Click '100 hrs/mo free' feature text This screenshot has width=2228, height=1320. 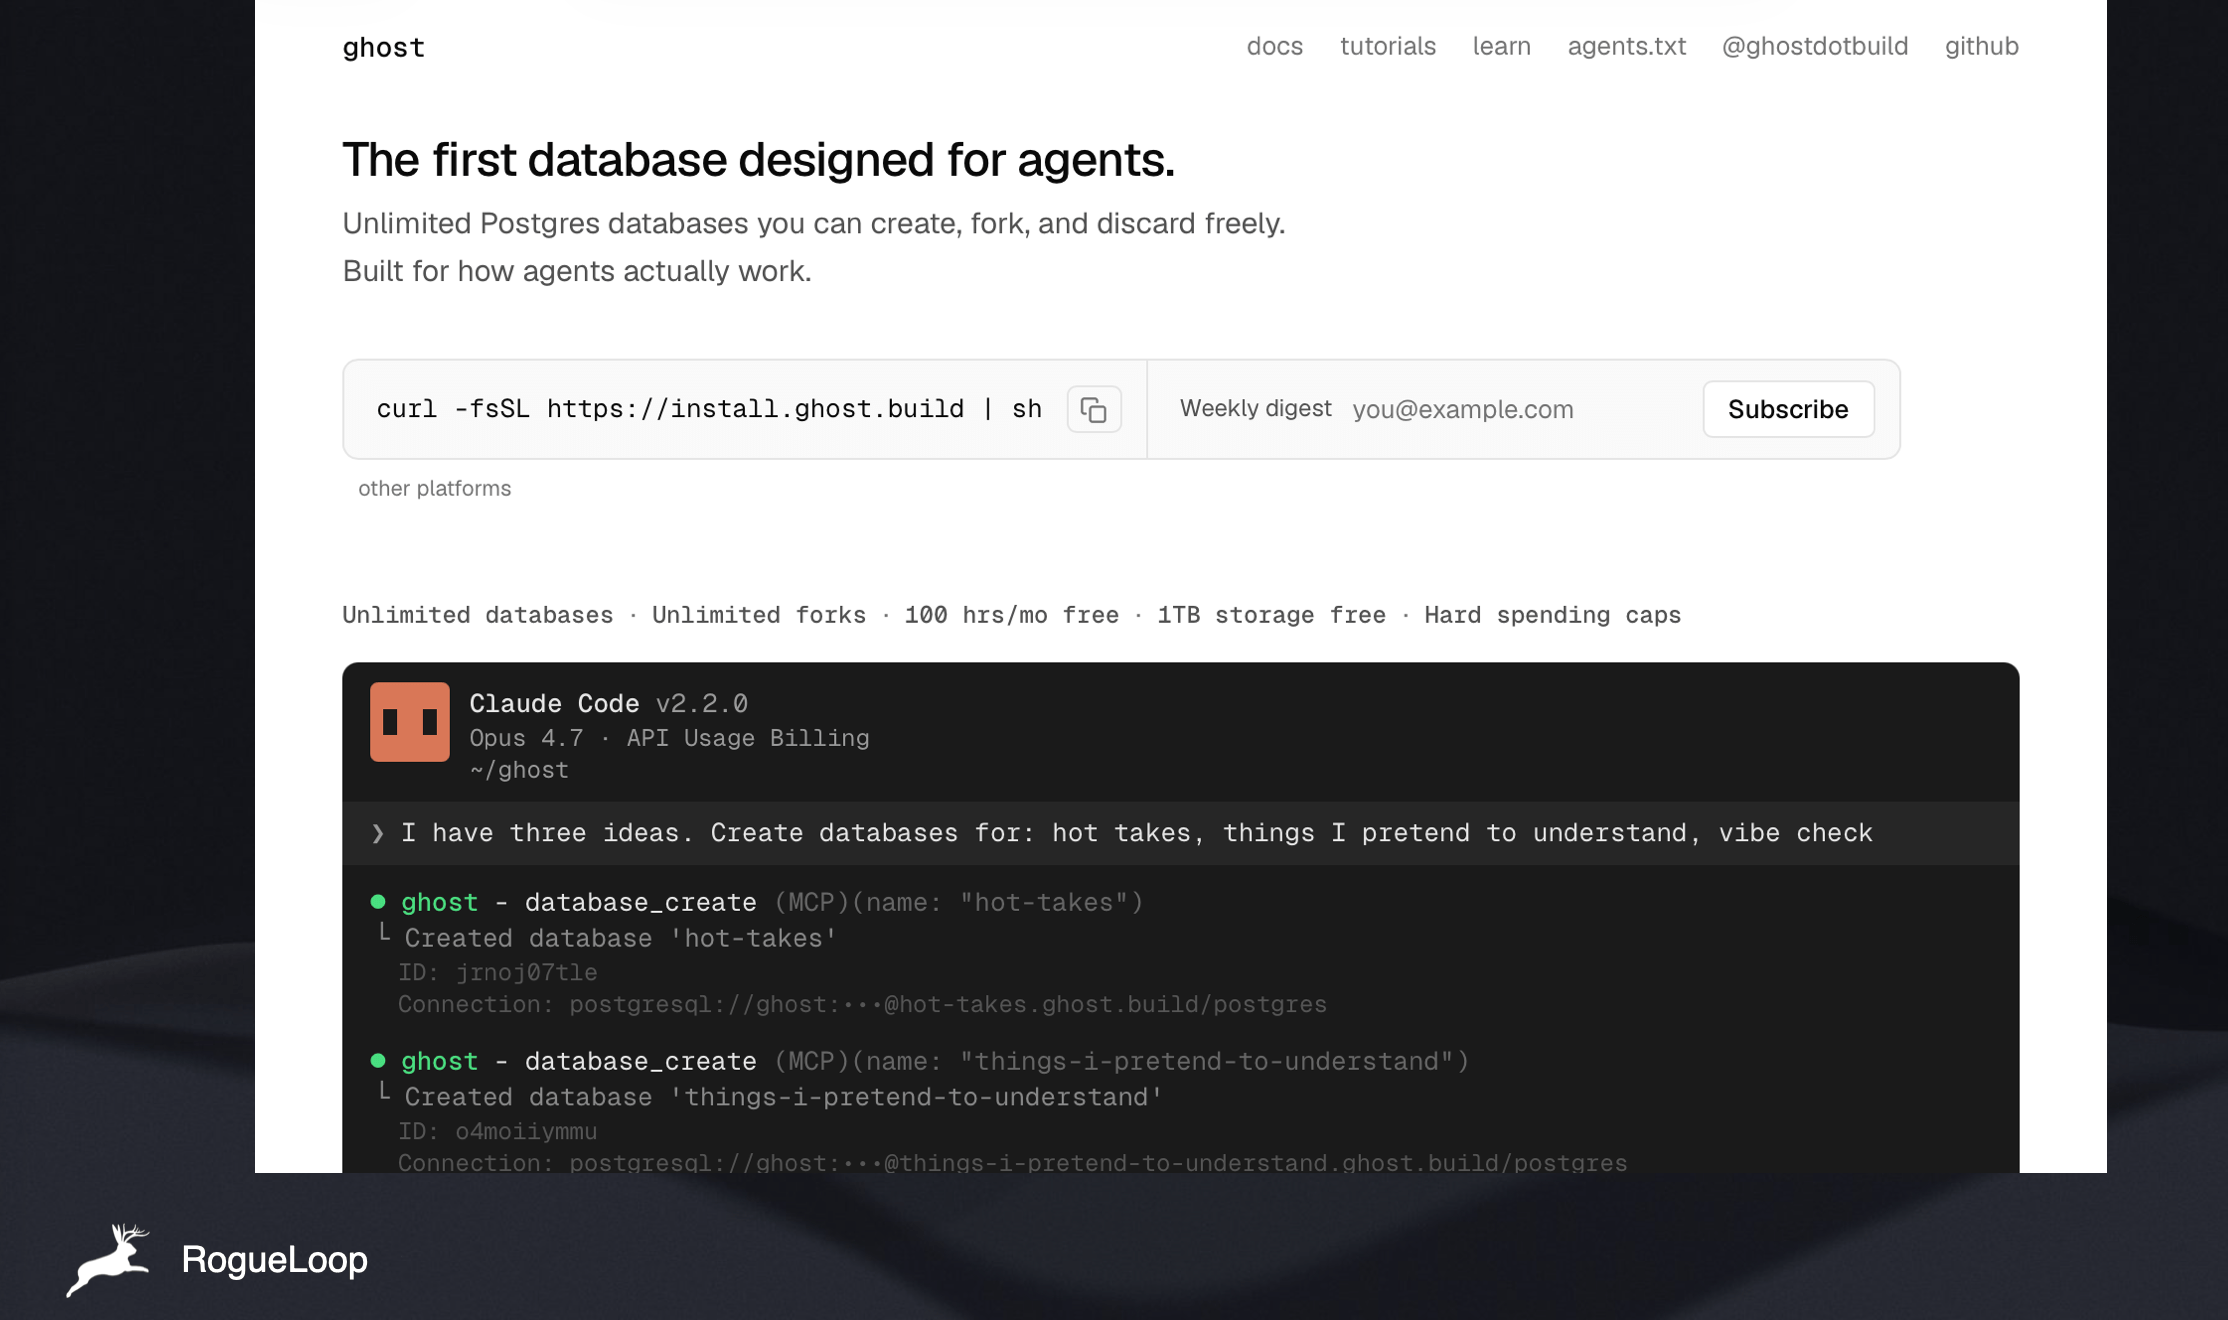(1011, 615)
